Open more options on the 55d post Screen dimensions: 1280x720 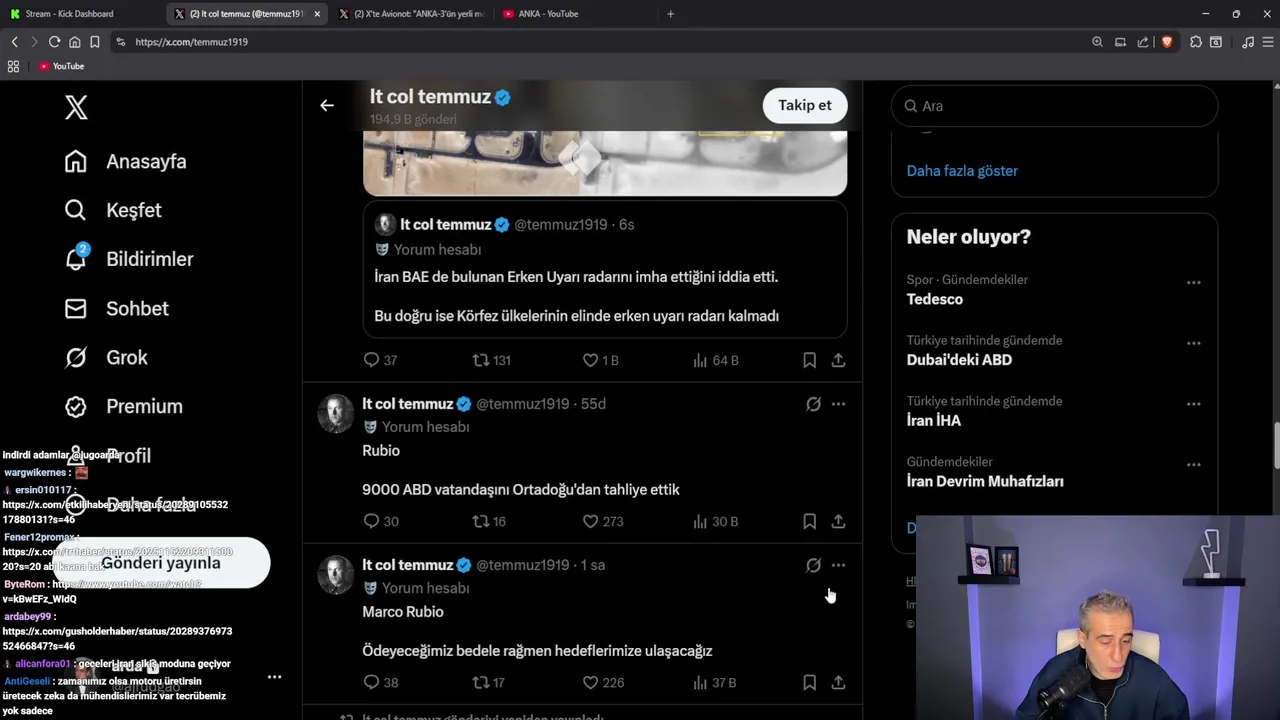tap(838, 404)
